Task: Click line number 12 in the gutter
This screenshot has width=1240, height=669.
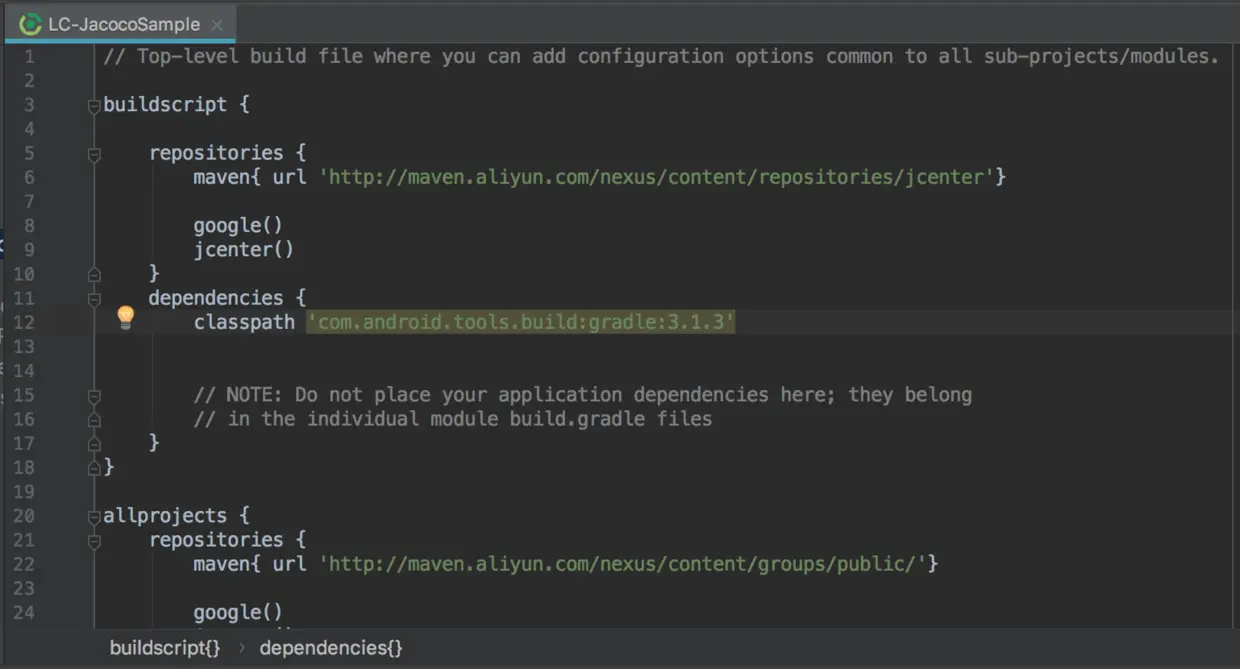Action: pos(24,322)
